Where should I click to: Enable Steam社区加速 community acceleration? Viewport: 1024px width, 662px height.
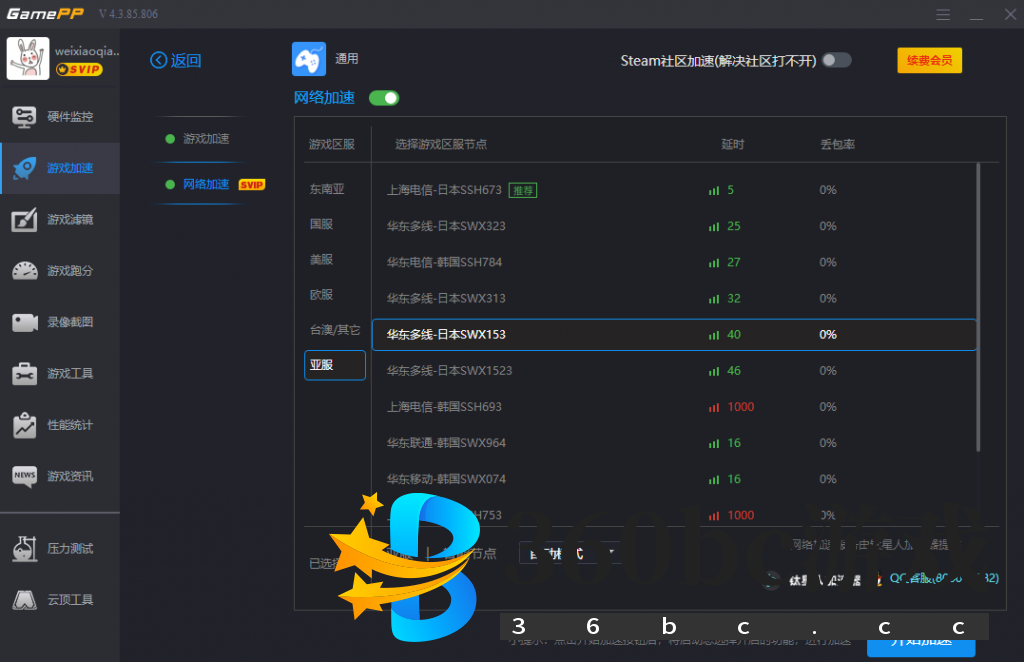click(x=836, y=60)
